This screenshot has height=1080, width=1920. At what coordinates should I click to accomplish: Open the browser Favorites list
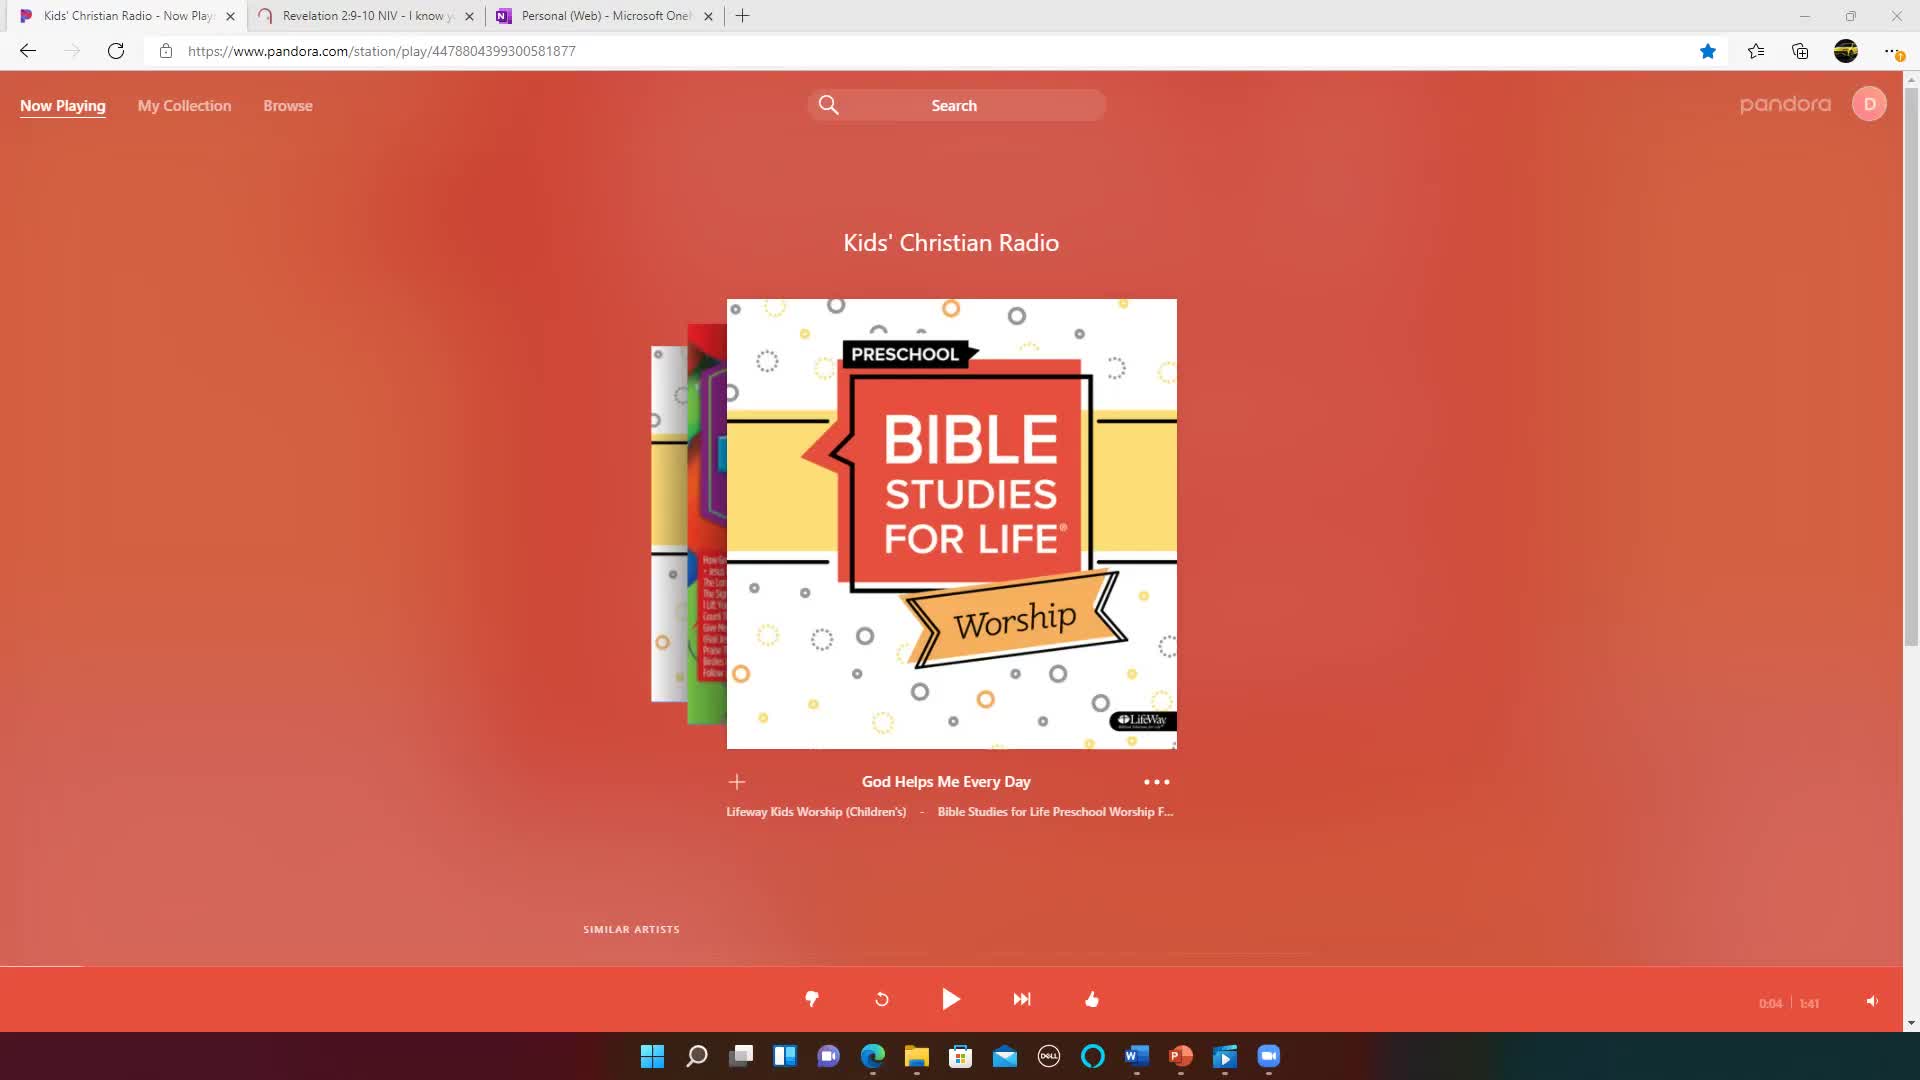[x=1756, y=51]
